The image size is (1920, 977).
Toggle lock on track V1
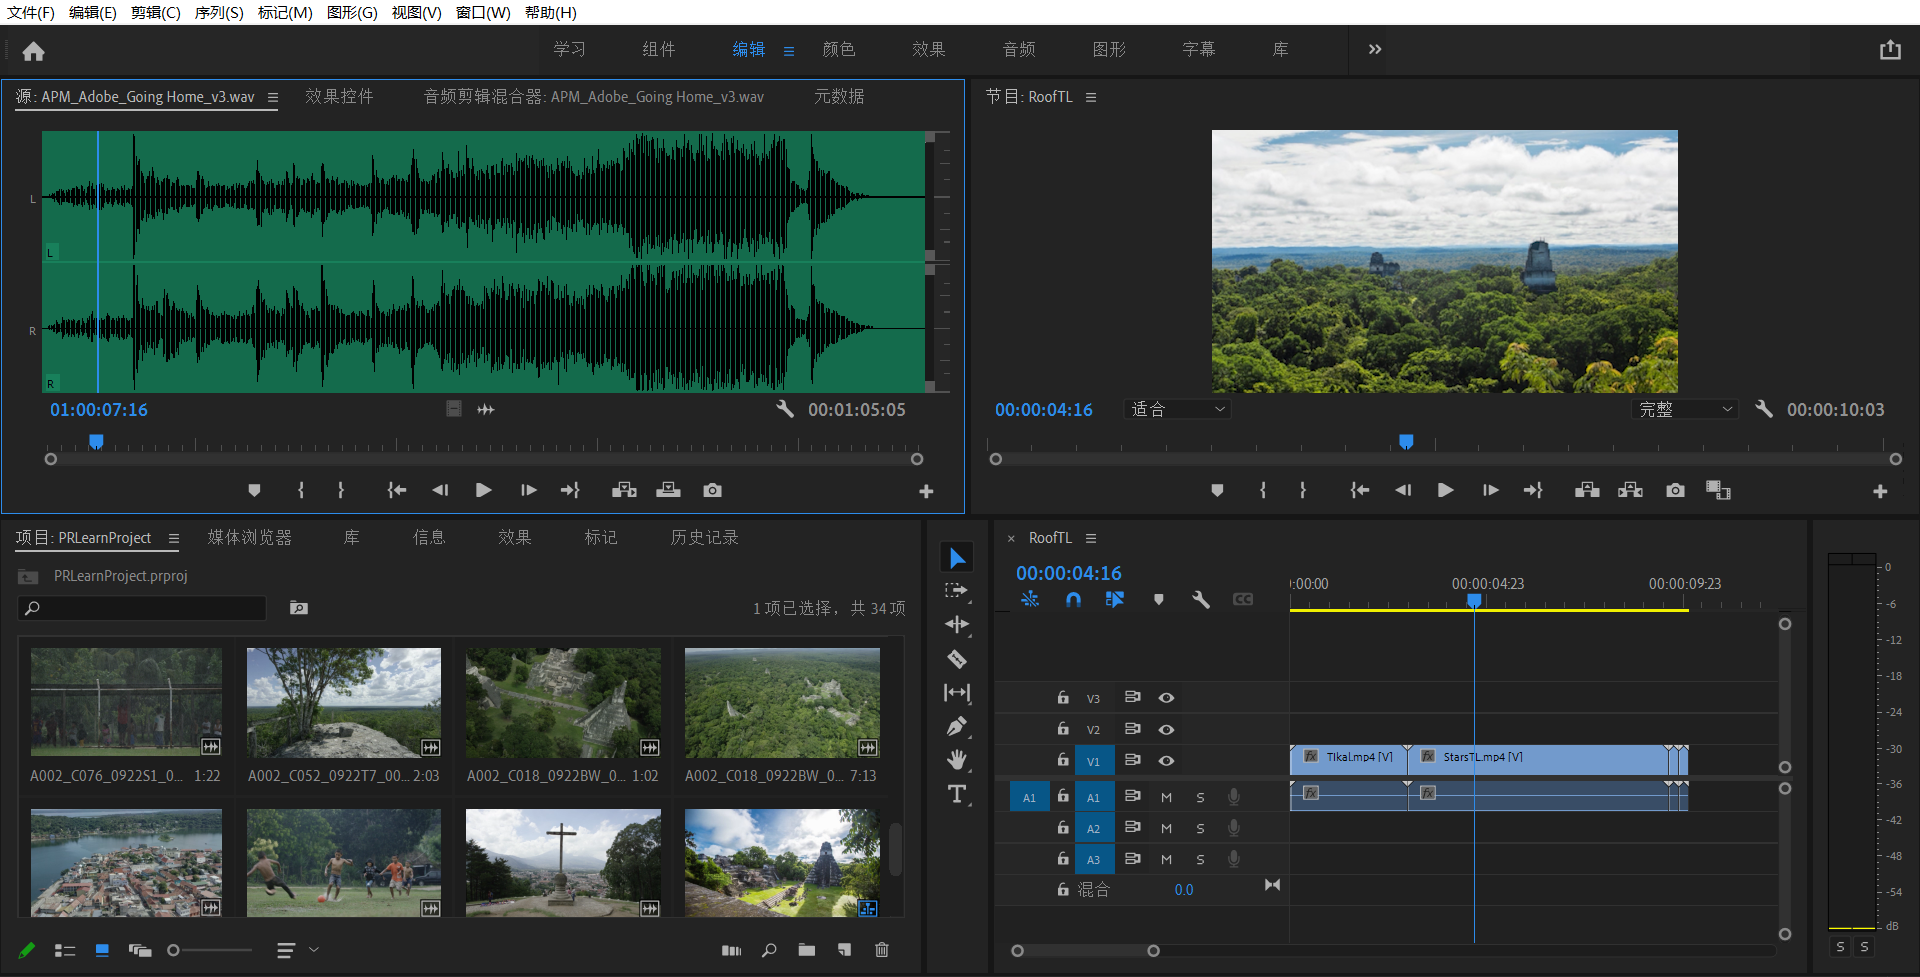(1063, 760)
